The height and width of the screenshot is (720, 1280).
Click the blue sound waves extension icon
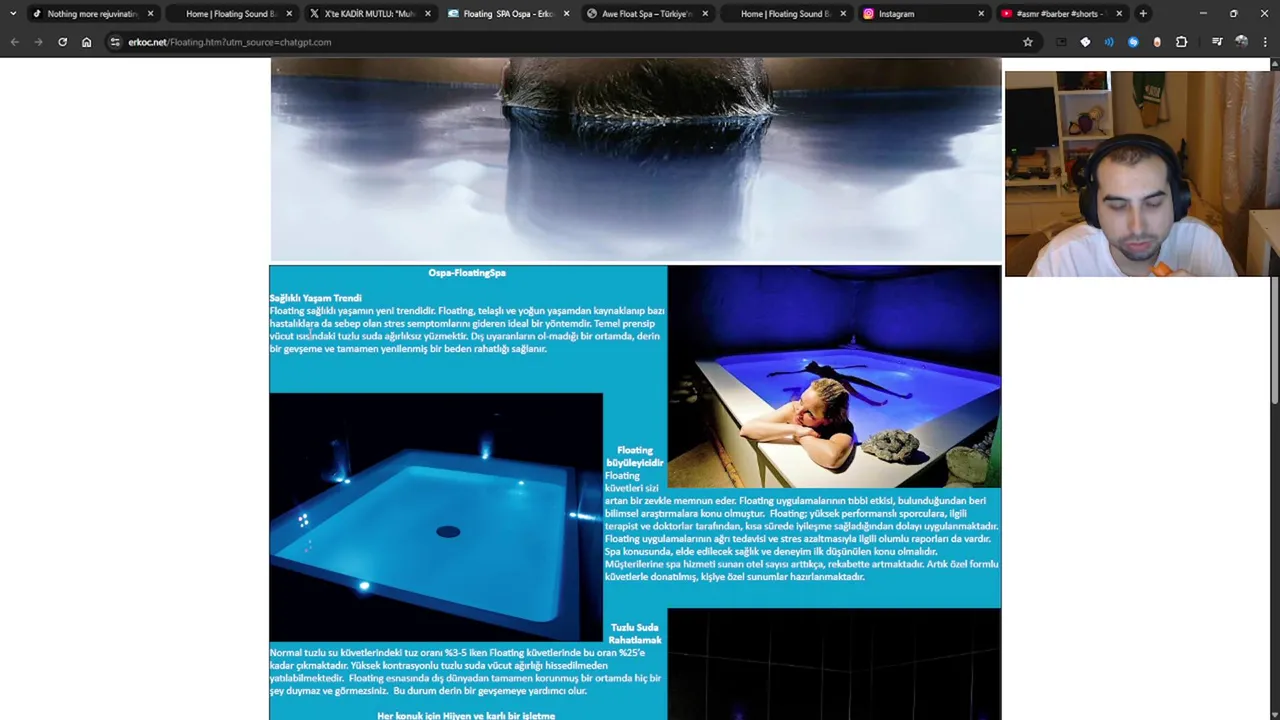pyautogui.click(x=1109, y=42)
